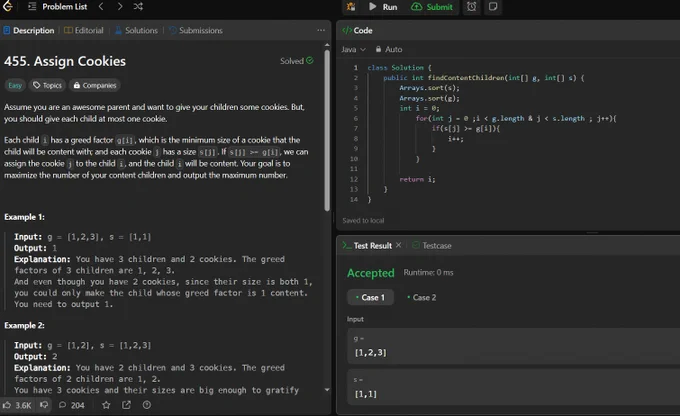This screenshot has height=416, width=680.
Task: Pick a random problem shuffle icon
Action: click(138, 7)
